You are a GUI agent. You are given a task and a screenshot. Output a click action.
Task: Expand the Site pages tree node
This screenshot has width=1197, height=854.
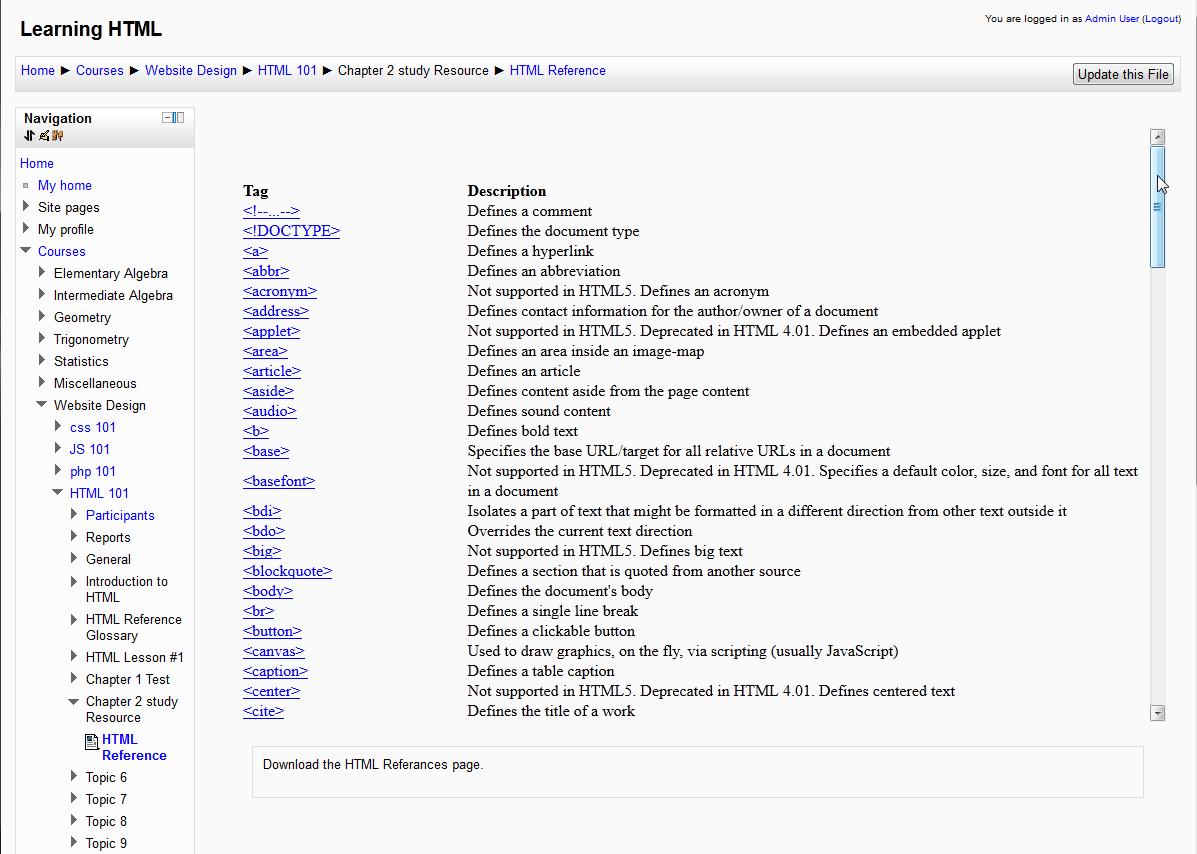pyautogui.click(x=26, y=207)
